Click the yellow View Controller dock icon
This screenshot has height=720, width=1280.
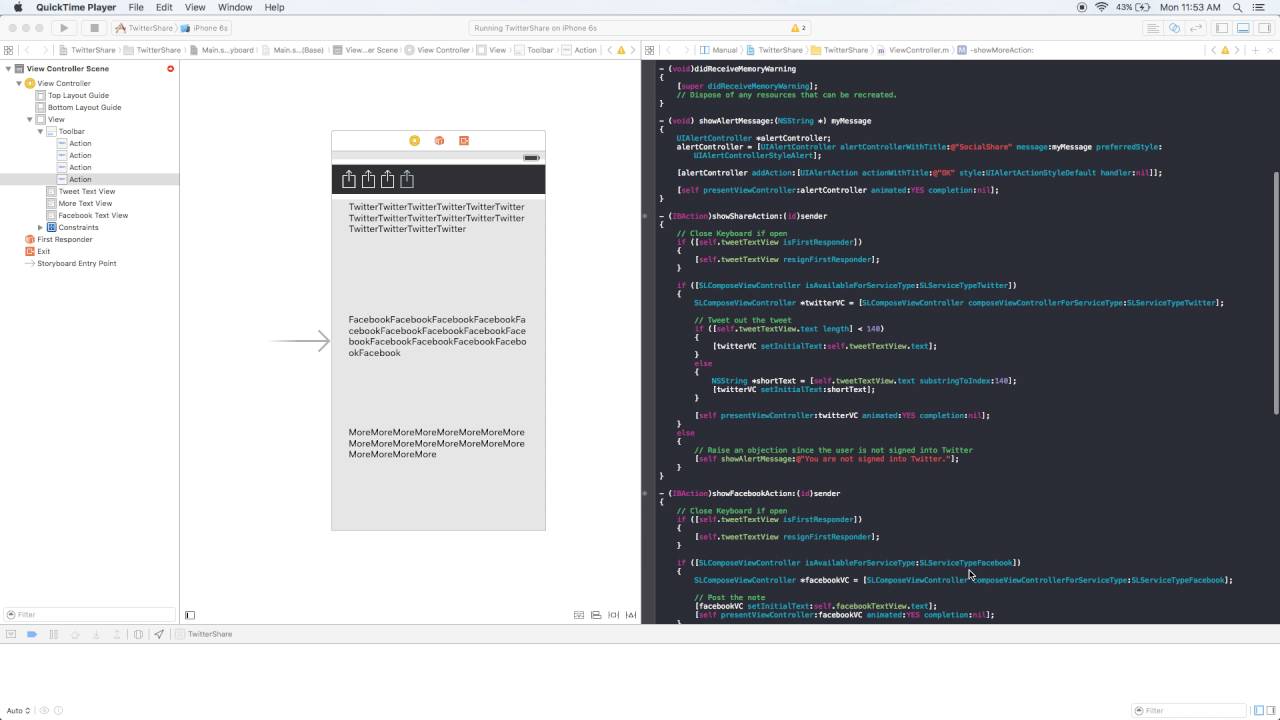415,141
